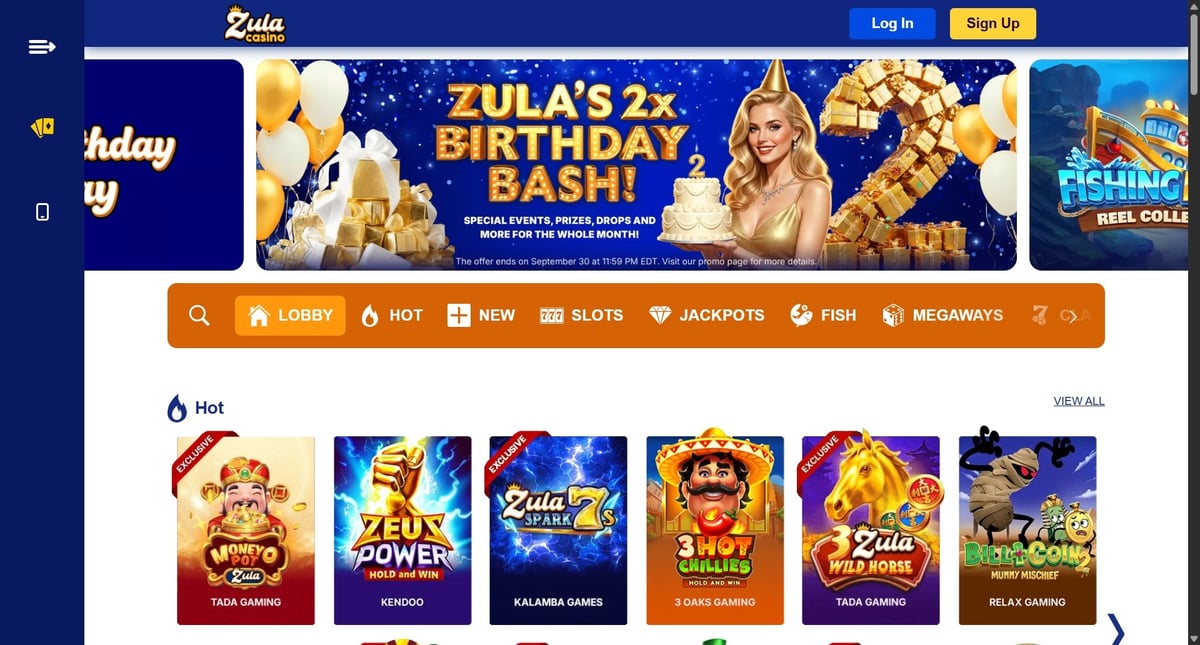
Task: Open the Zeus Power game thumbnail
Action: [x=402, y=531]
